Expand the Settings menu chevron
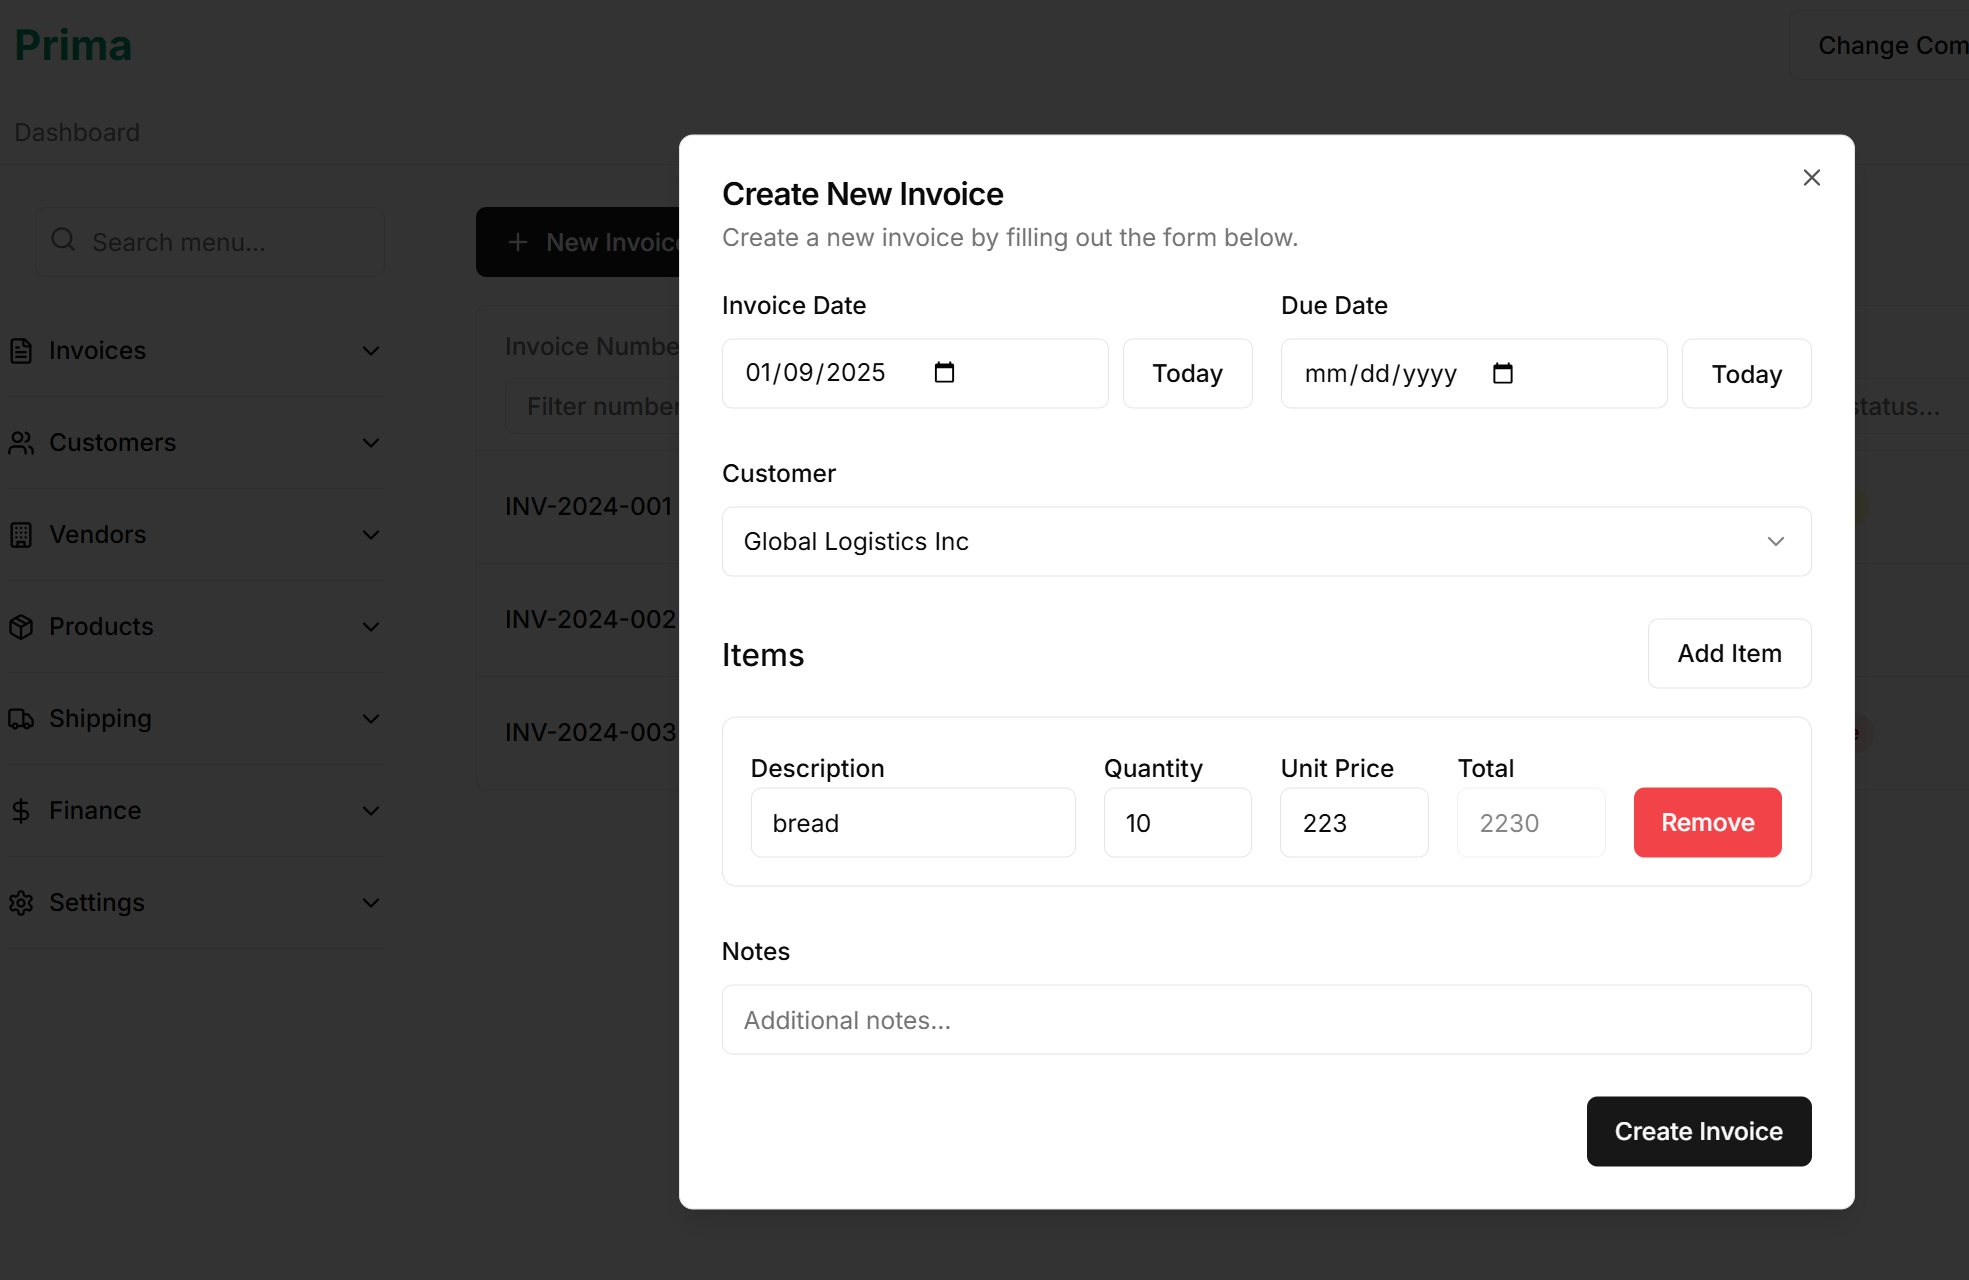The image size is (1969, 1280). click(x=371, y=903)
